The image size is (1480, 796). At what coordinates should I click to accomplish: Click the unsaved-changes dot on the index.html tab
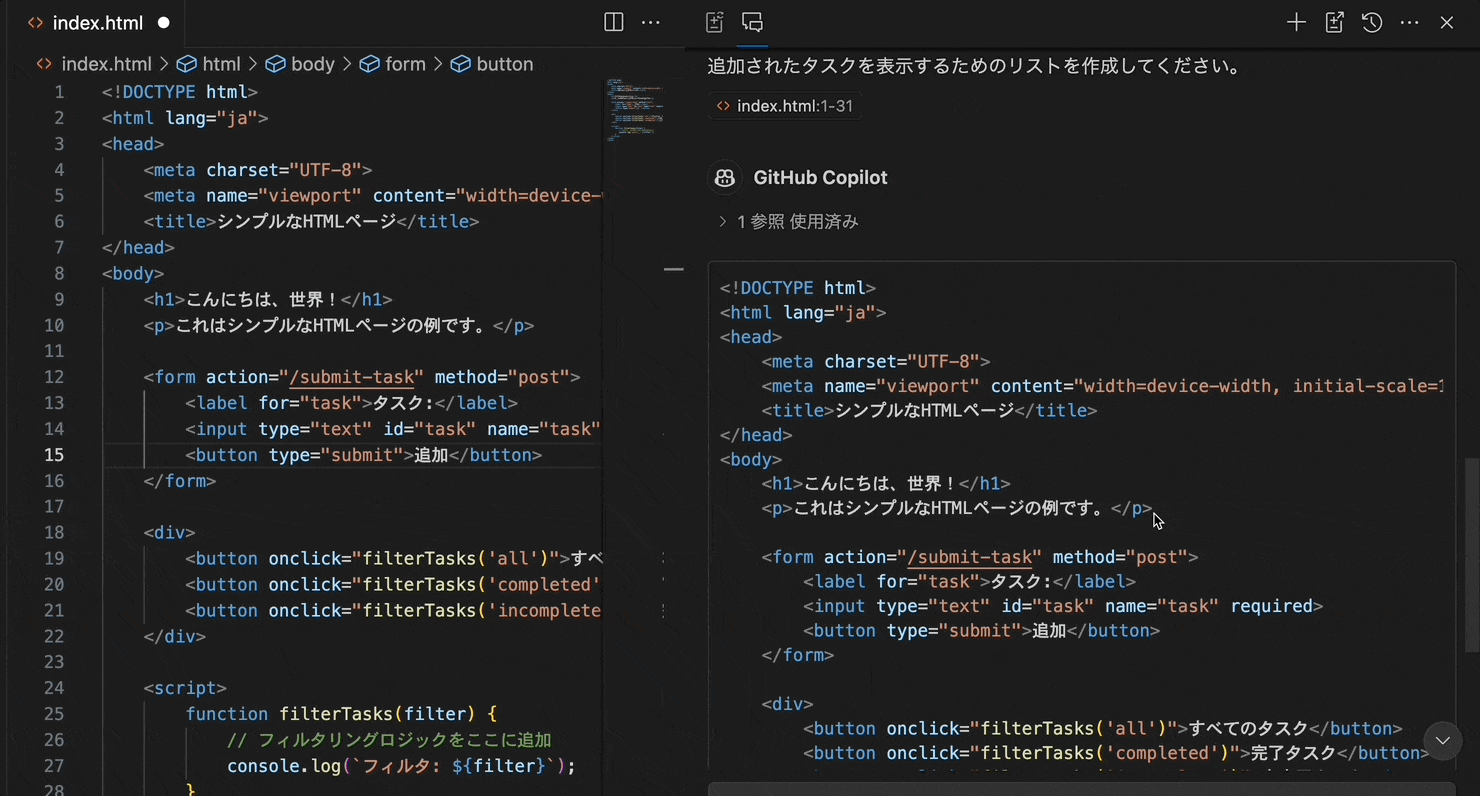pos(164,22)
